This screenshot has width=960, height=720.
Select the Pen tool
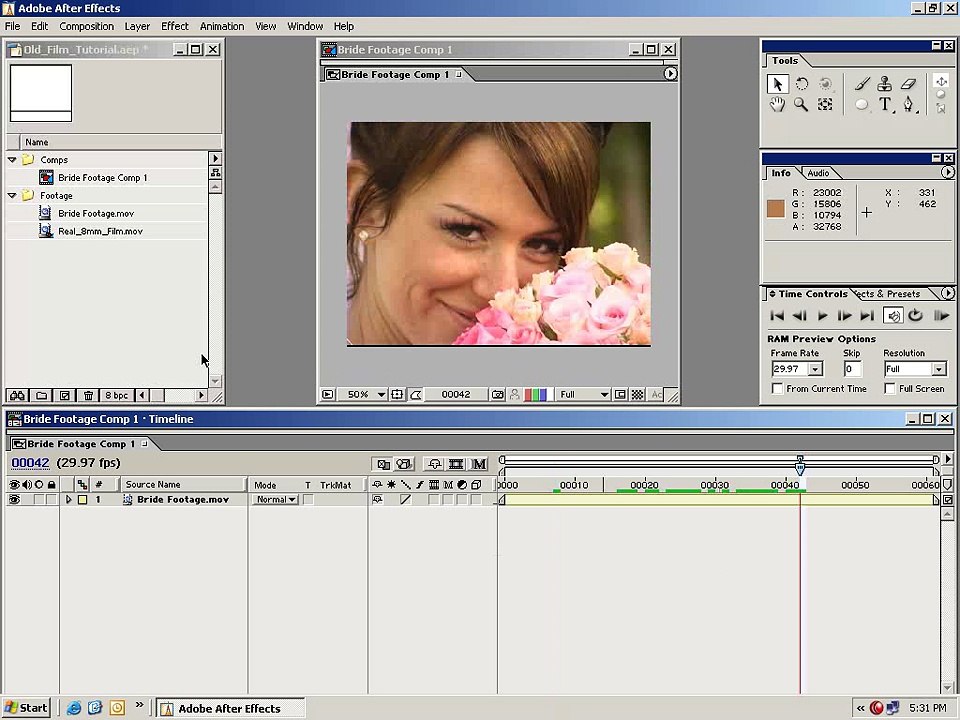pyautogui.click(x=909, y=105)
